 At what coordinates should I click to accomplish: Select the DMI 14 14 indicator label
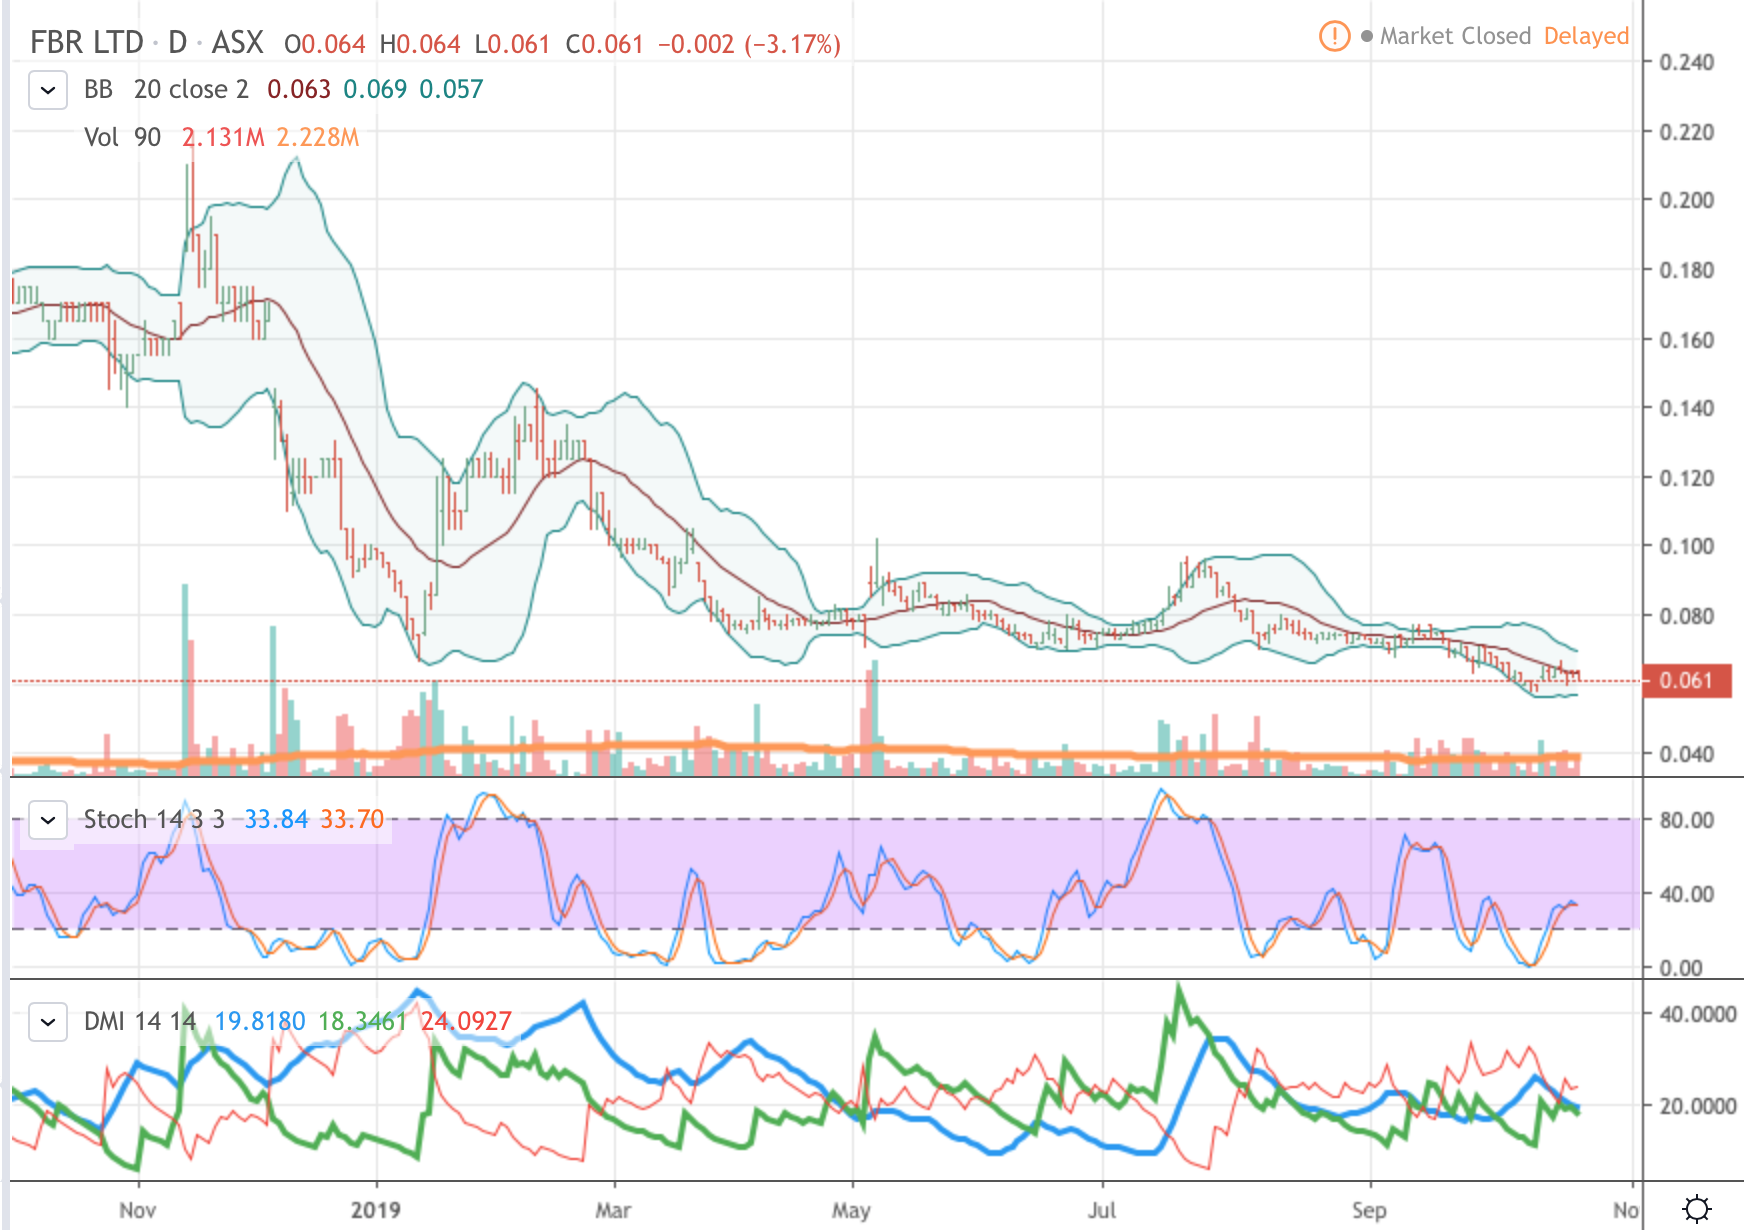tap(140, 1021)
